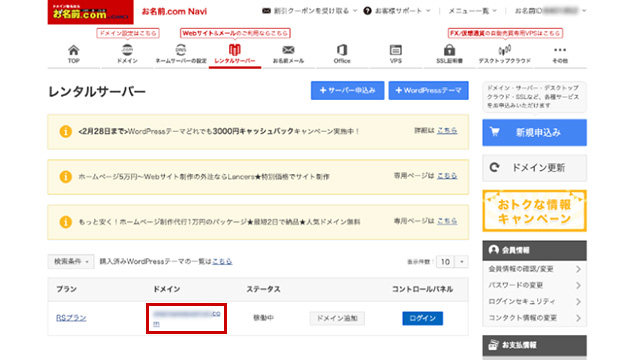Click the ログイン control panel button
The width and height of the screenshot is (640, 360).
422,318
